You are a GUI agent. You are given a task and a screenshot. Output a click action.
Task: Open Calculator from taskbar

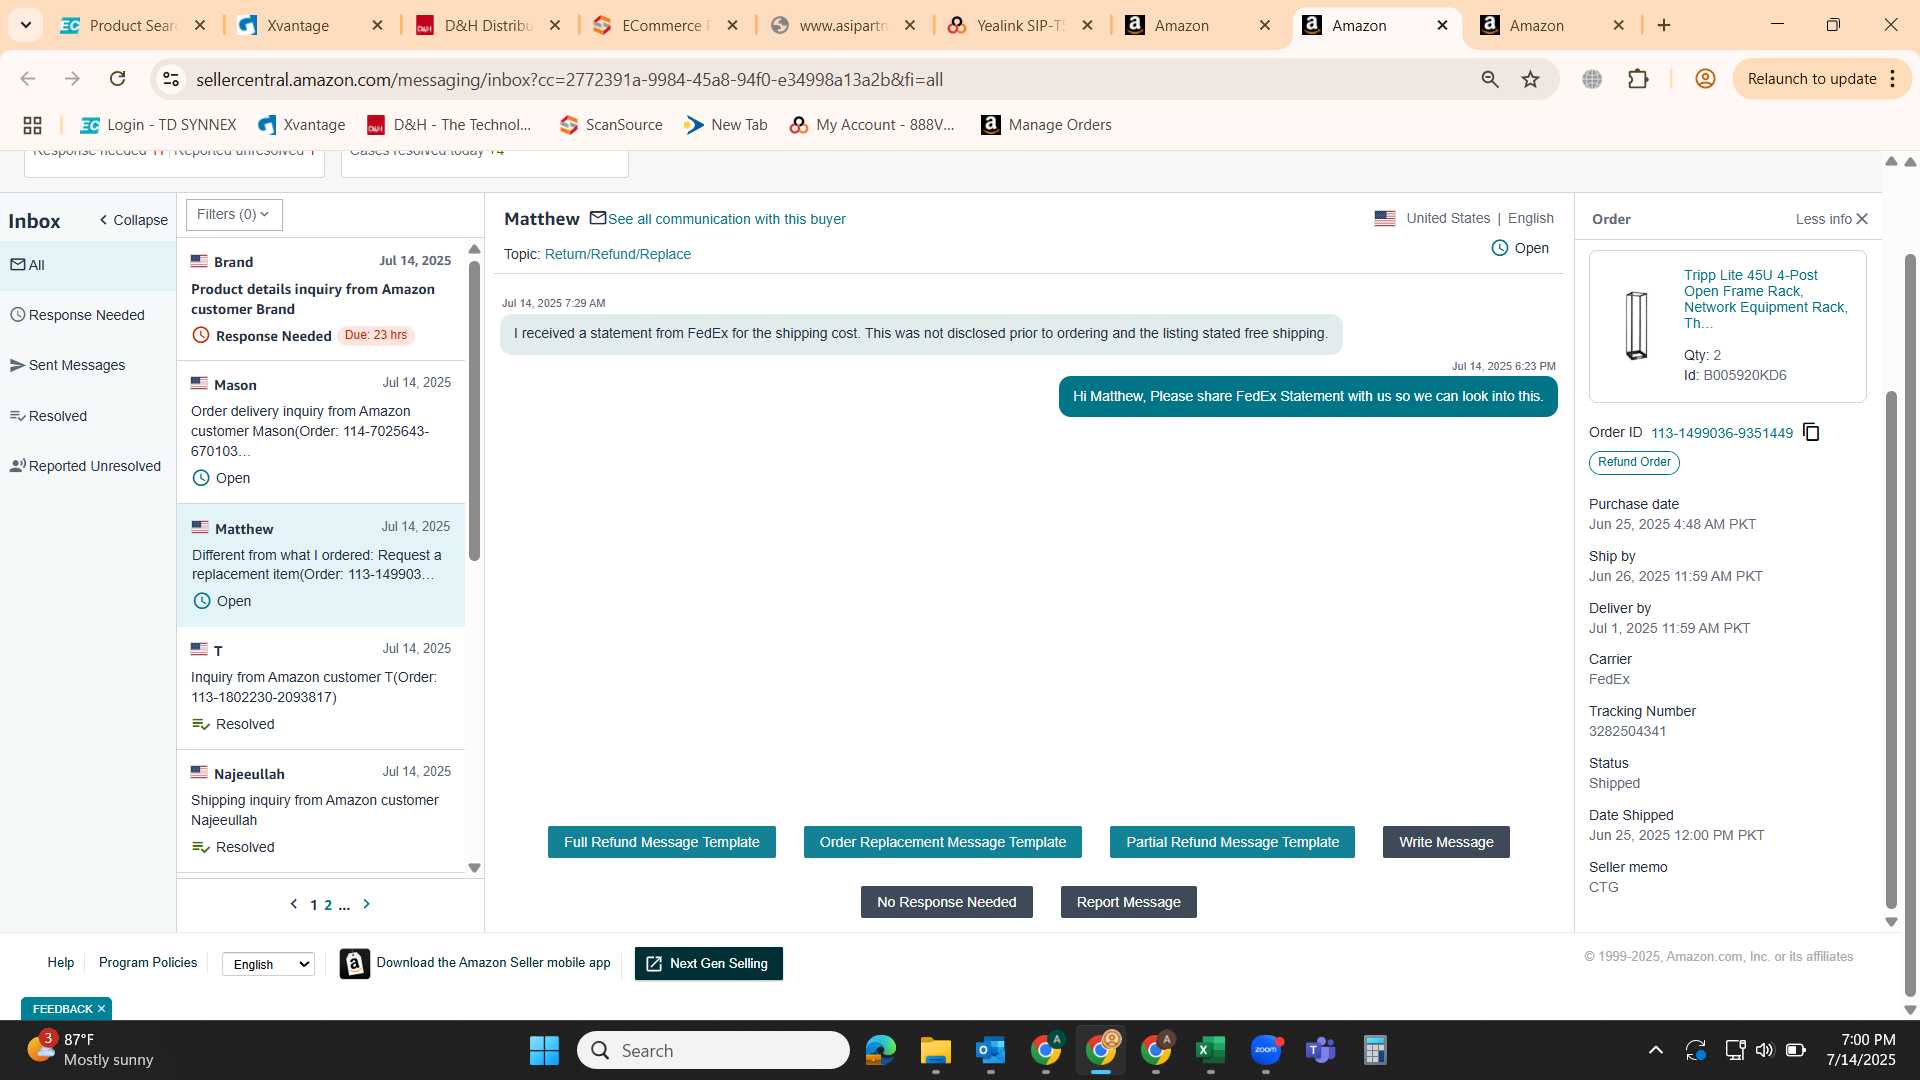[1375, 1050]
